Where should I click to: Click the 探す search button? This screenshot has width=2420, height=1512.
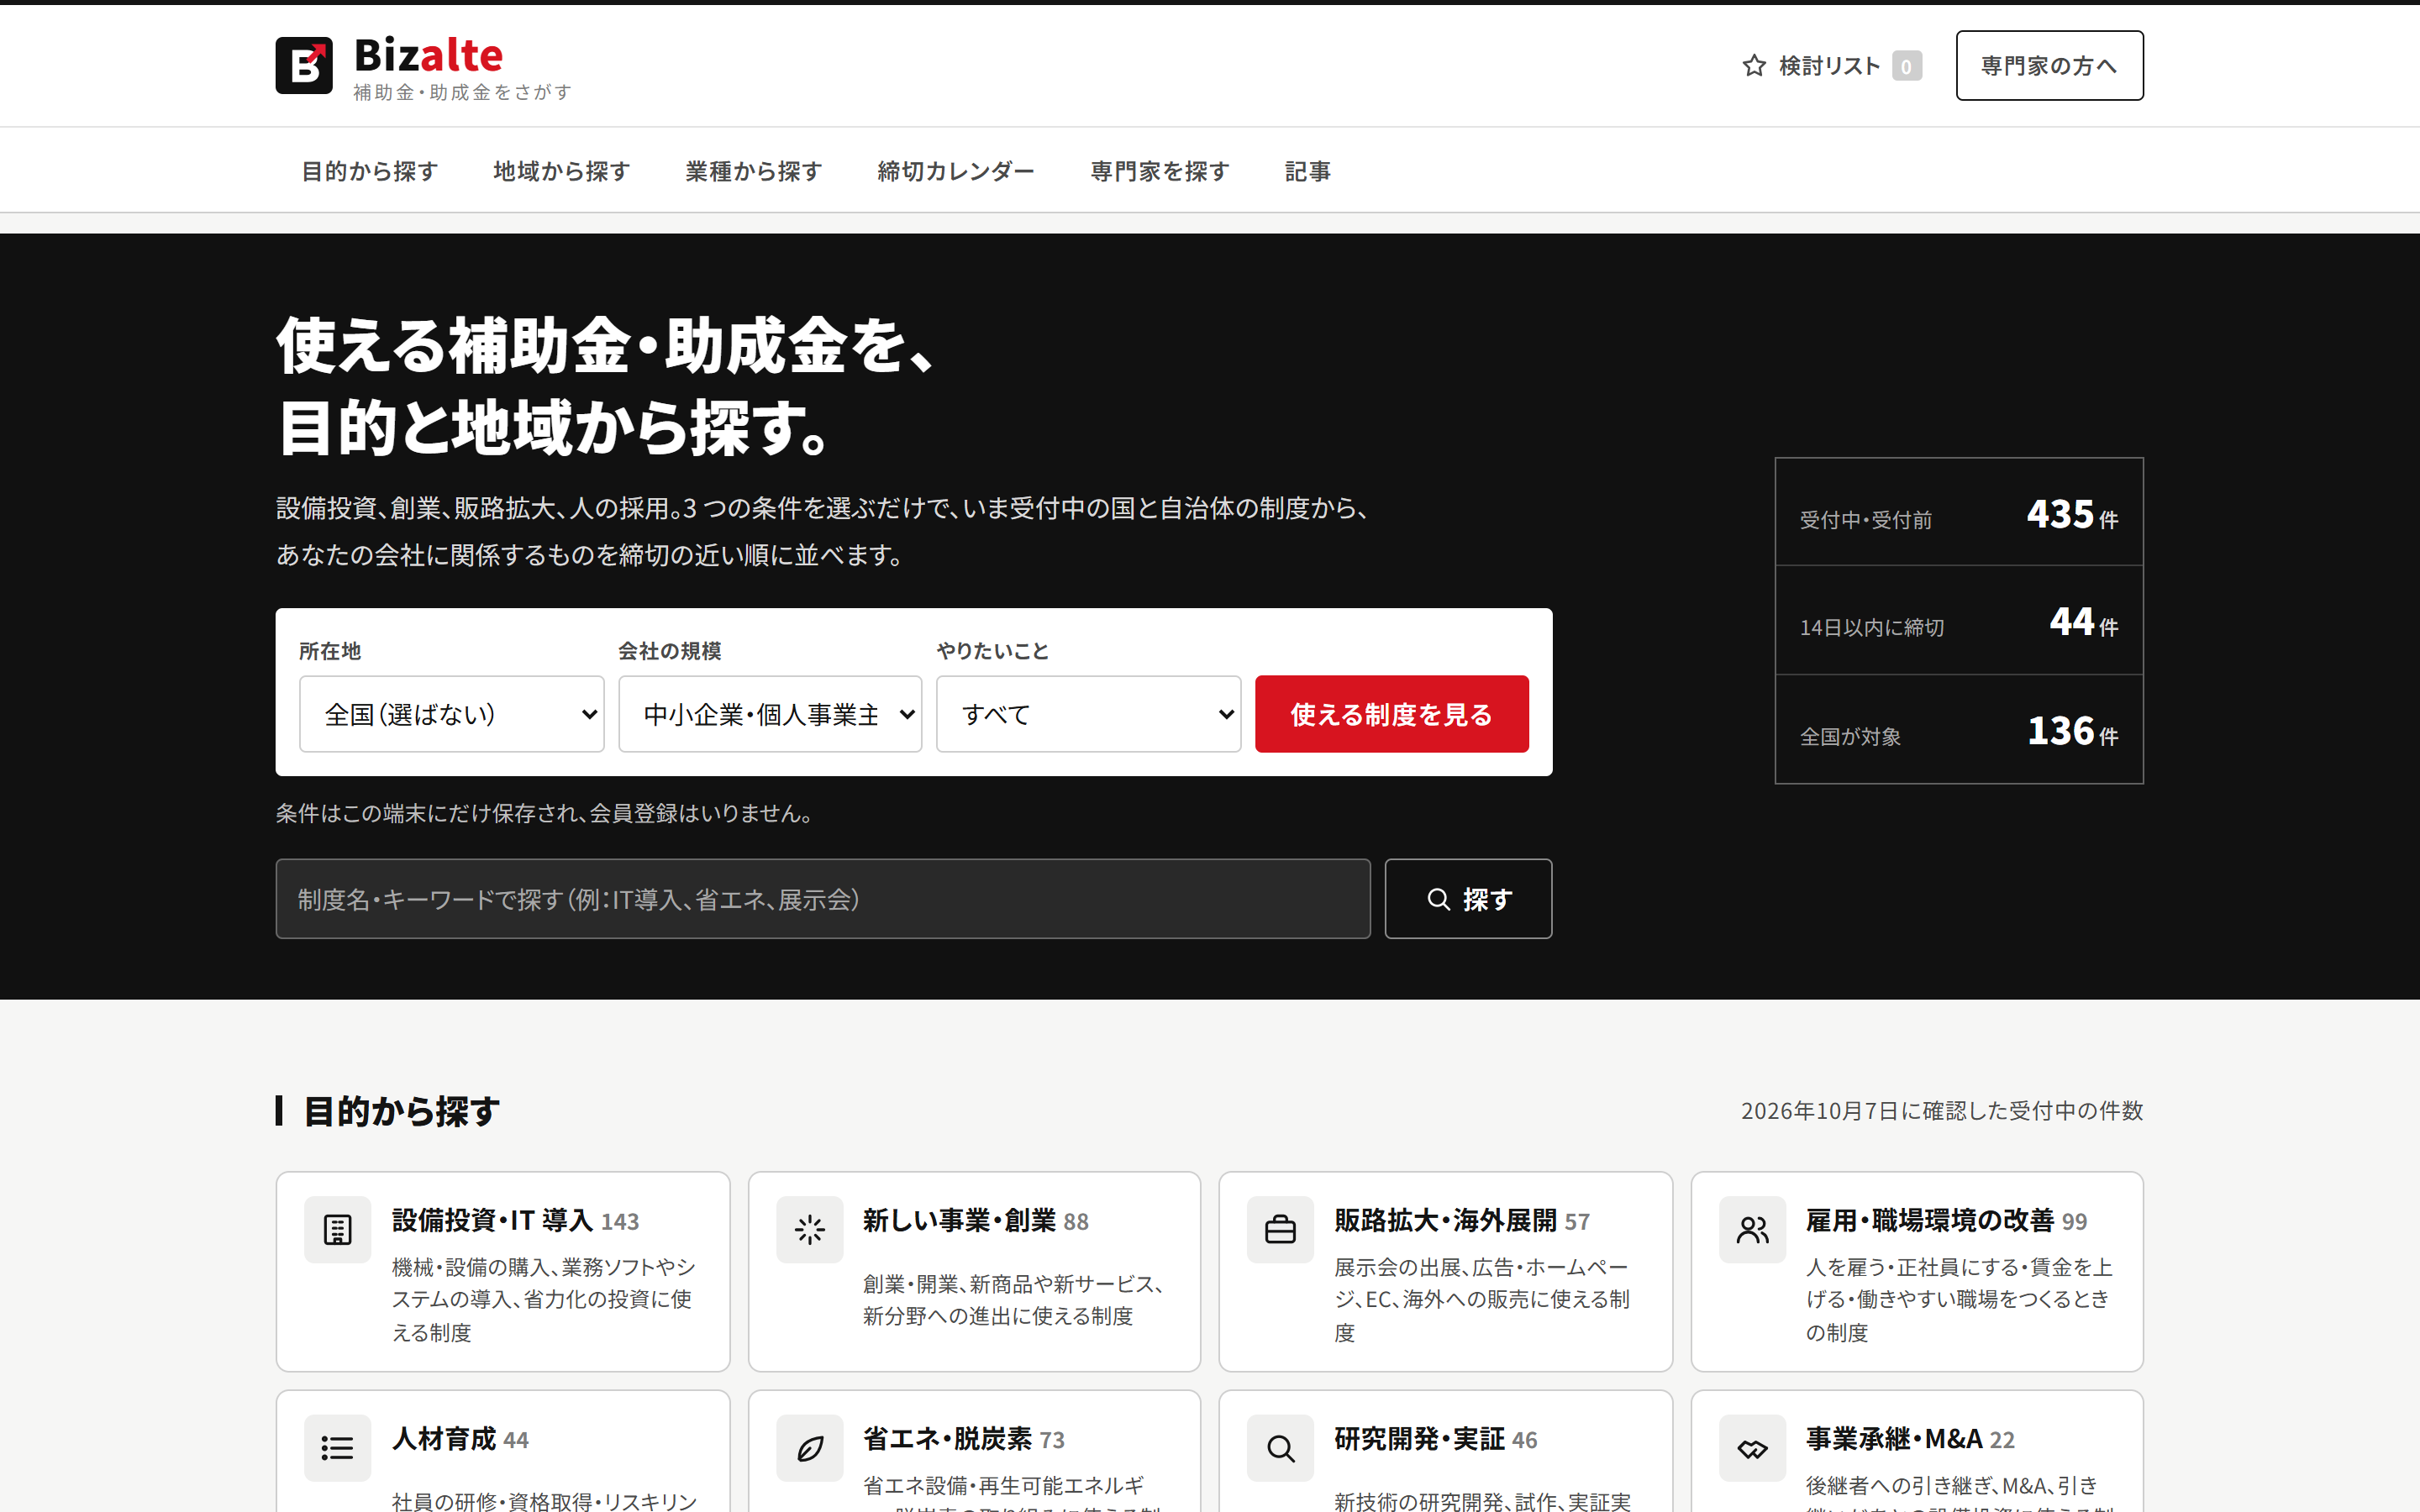click(x=1468, y=899)
